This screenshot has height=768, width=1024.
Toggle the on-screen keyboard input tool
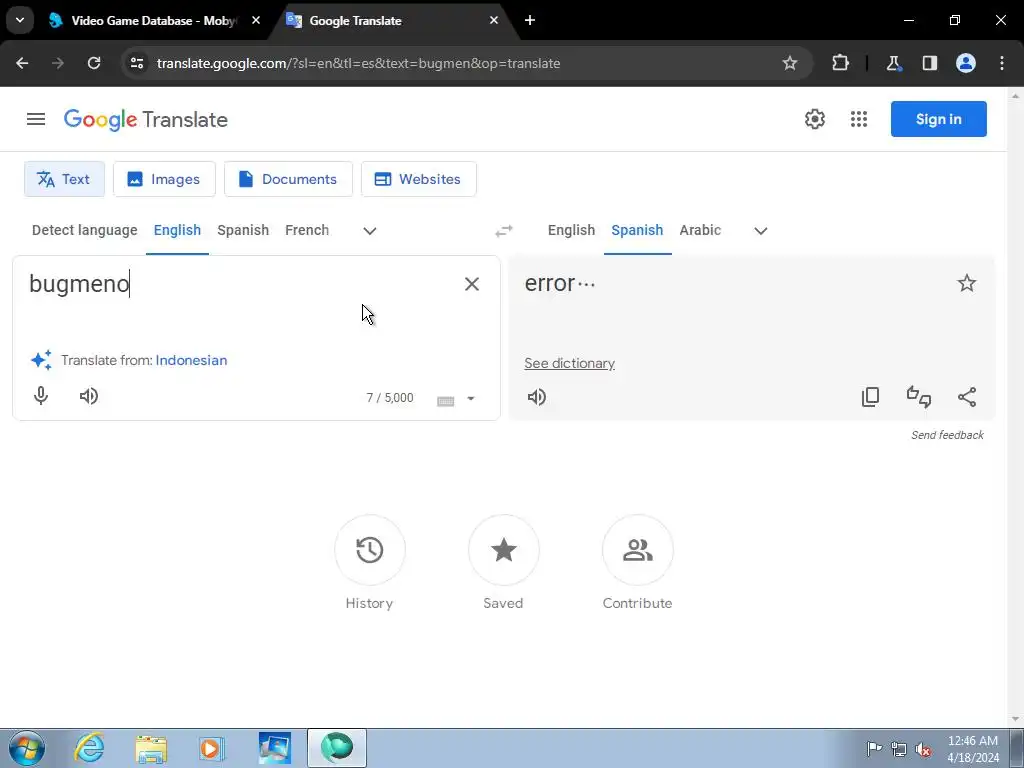coord(445,400)
